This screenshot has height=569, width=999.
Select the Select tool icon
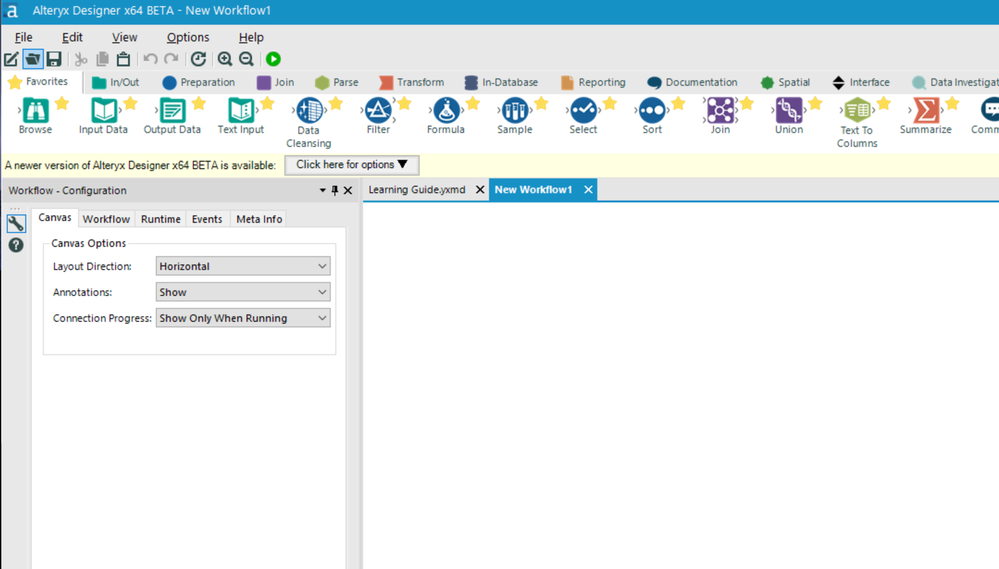click(583, 111)
